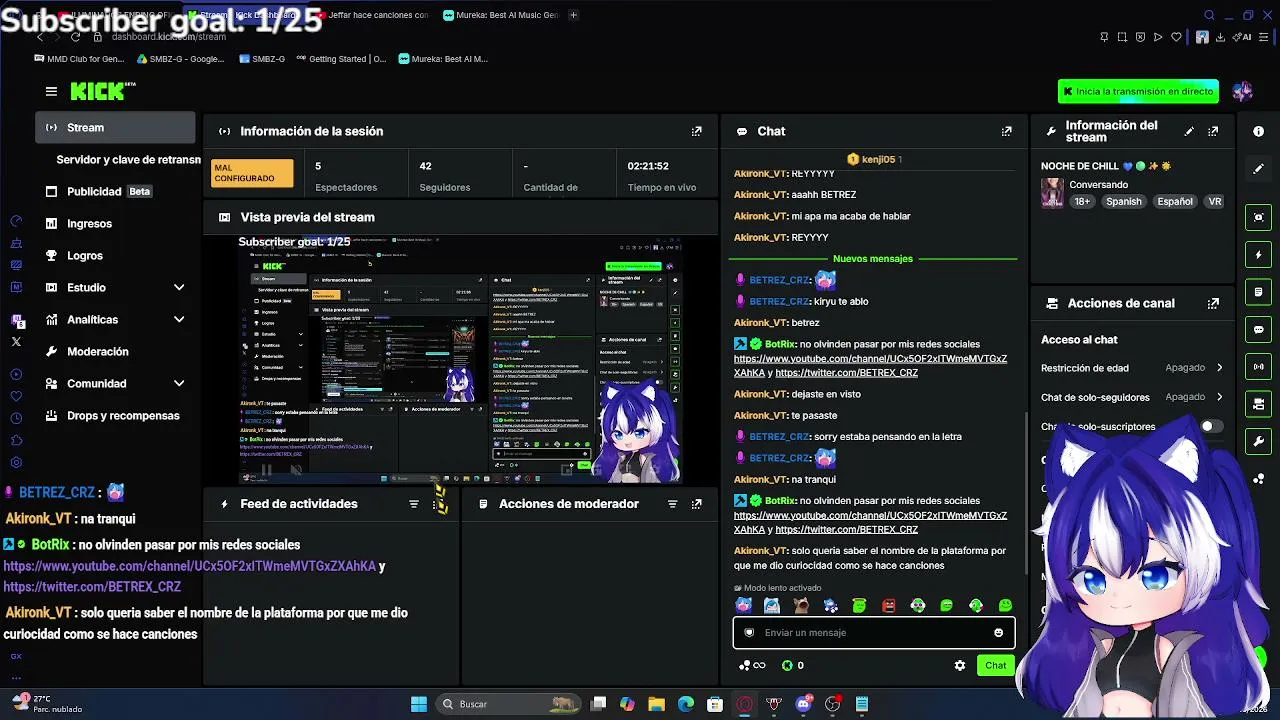Expand the Comunidad menu section
This screenshot has height=720, width=1280.
click(179, 384)
